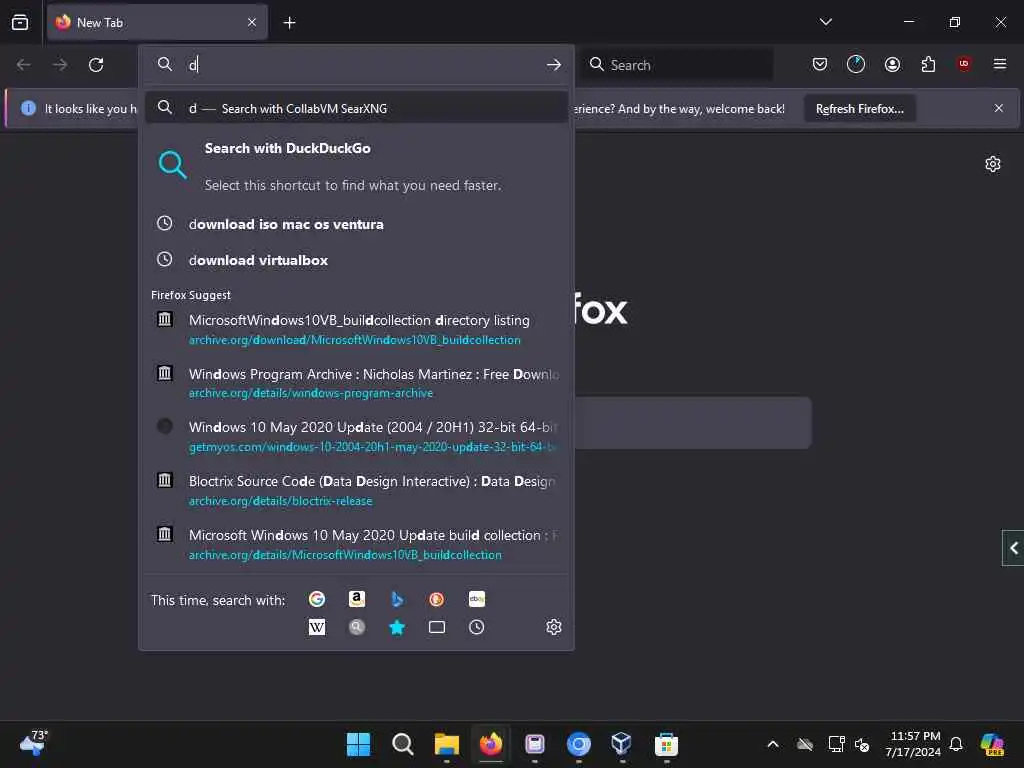Expand the sidebar chevron on right edge
The image size is (1024, 768).
[1014, 548]
